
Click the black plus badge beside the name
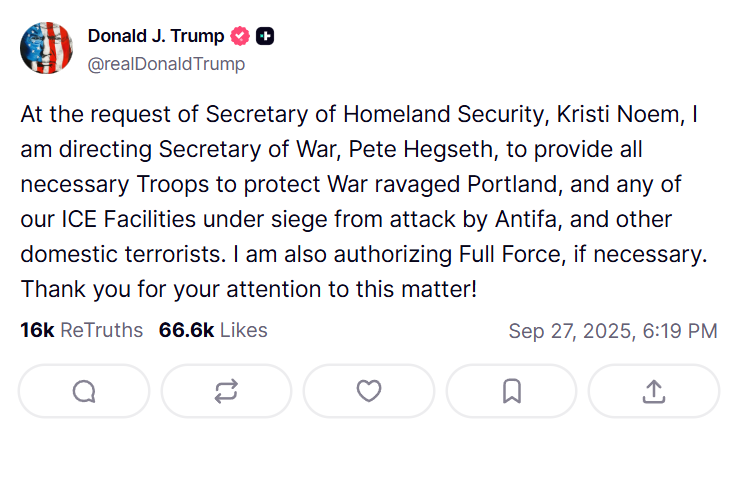tap(265, 37)
